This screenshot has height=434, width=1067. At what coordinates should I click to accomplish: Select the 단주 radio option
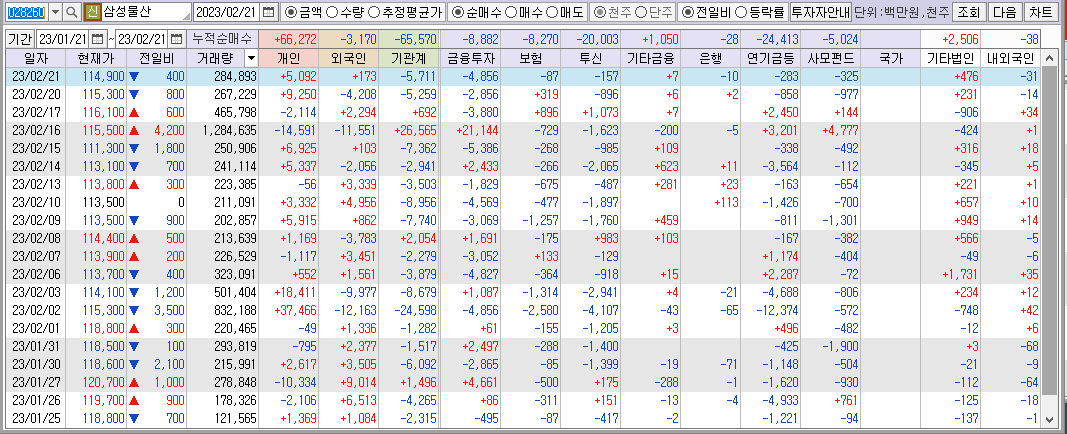[653, 12]
